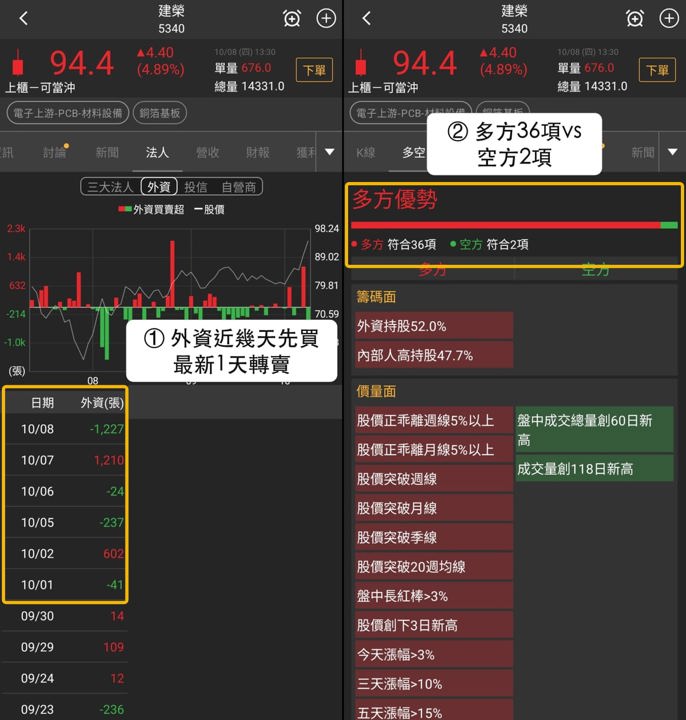686x720 pixels.
Task: Open 股價突破月線 indicator
Action: pos(433,508)
